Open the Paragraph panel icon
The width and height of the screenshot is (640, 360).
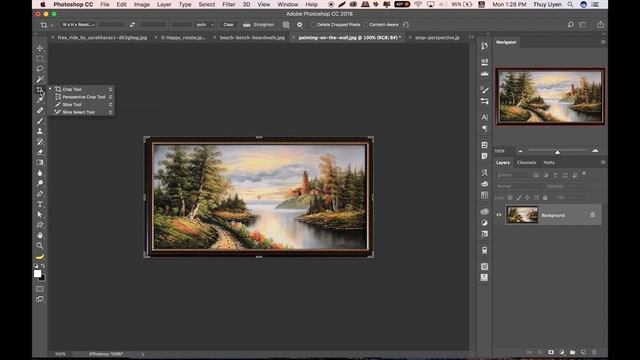click(x=484, y=129)
